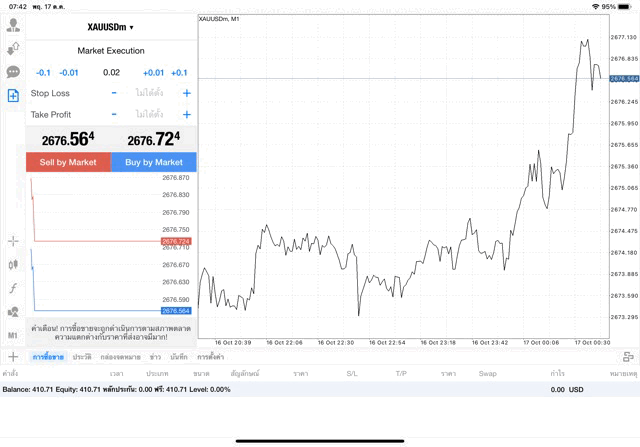640x447 pixels.
Task: Change the M1 timeframe selector
Action: 13,335
